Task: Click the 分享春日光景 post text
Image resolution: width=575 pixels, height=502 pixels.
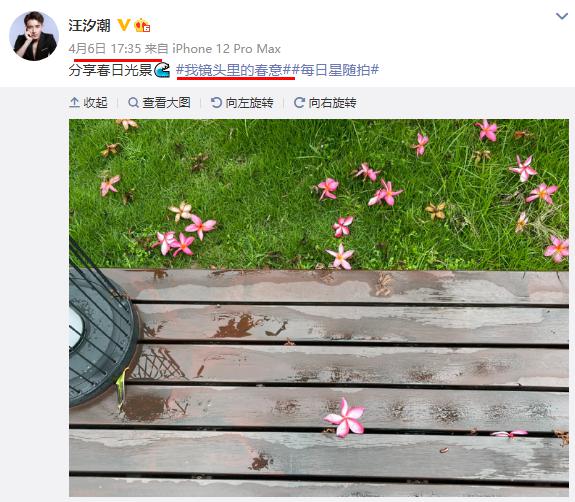Action: point(110,70)
